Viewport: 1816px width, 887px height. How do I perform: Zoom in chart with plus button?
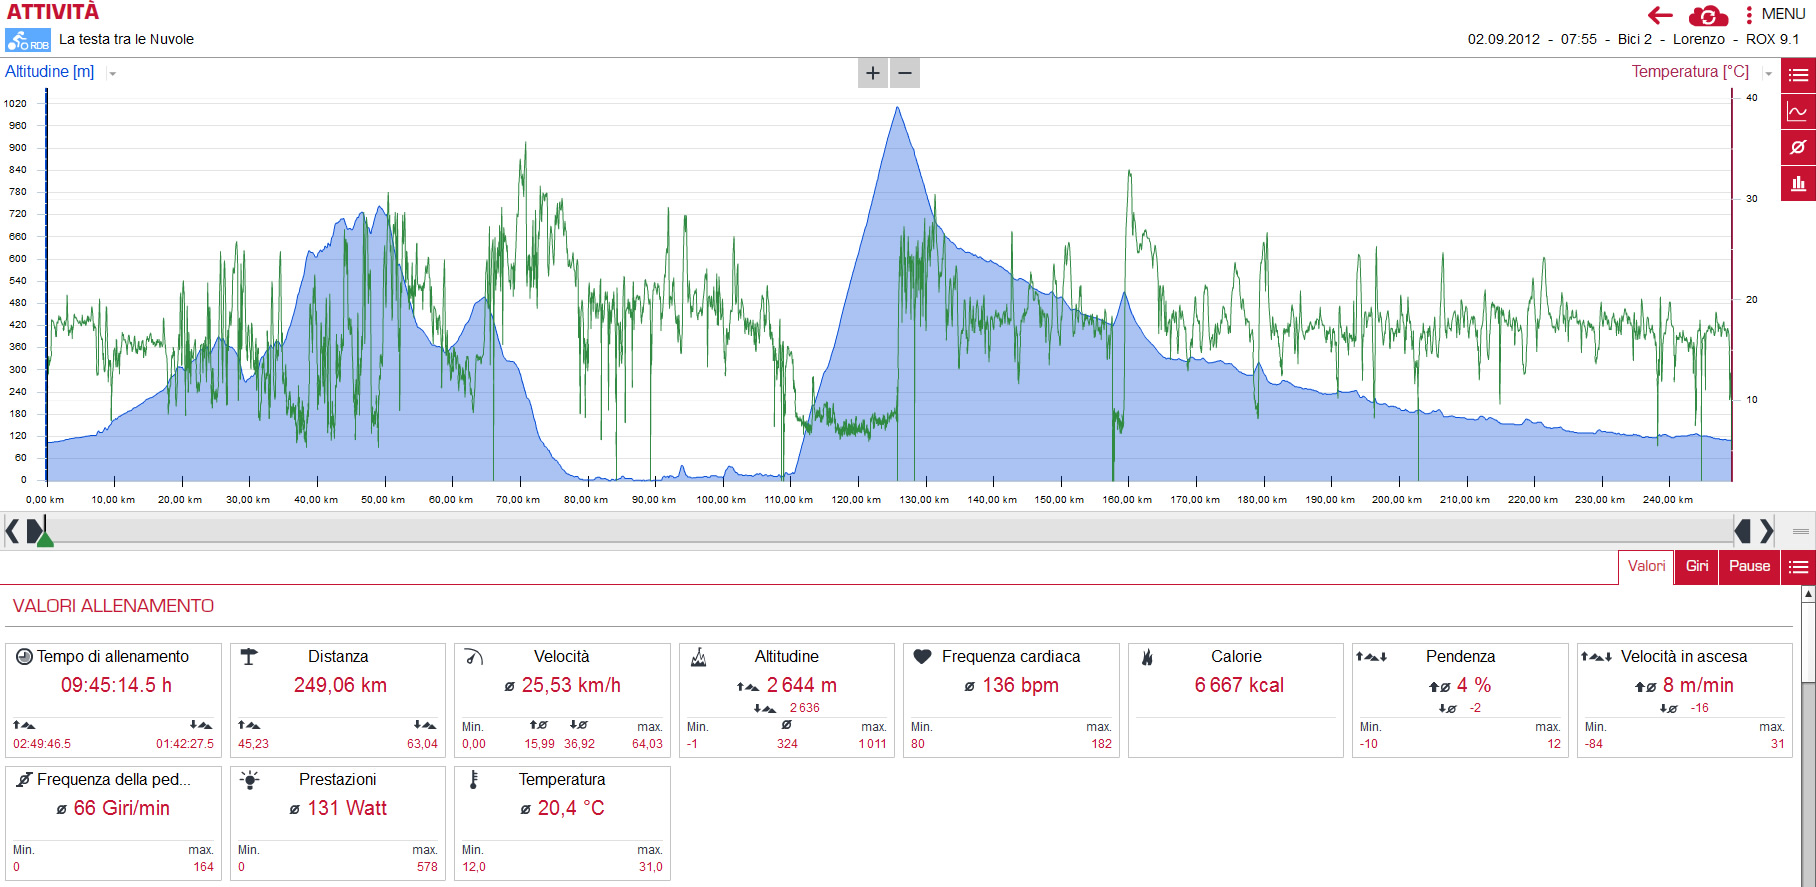click(873, 73)
